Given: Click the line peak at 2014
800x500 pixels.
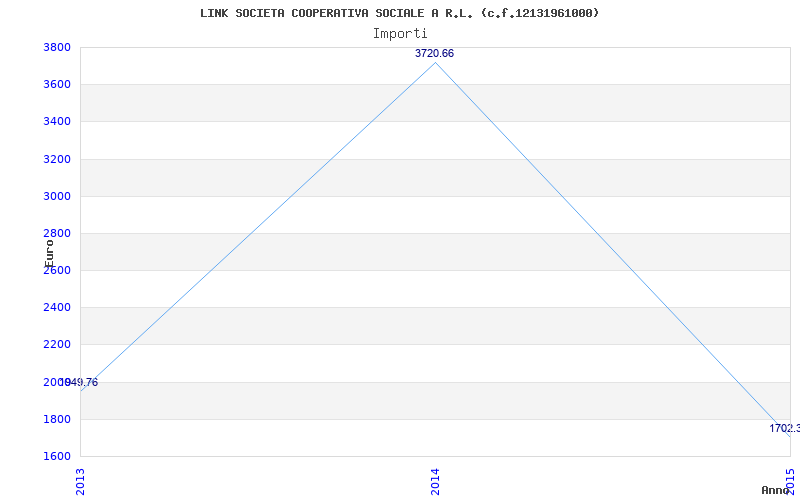Looking at the screenshot, I should point(435,62).
